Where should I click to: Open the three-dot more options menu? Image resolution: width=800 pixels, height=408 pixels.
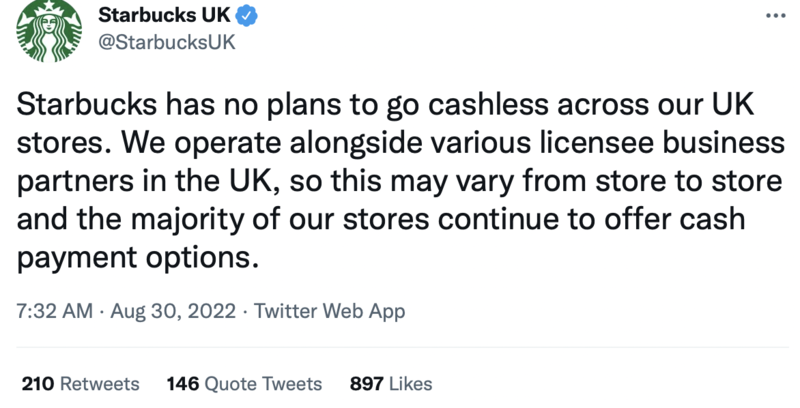tap(775, 16)
